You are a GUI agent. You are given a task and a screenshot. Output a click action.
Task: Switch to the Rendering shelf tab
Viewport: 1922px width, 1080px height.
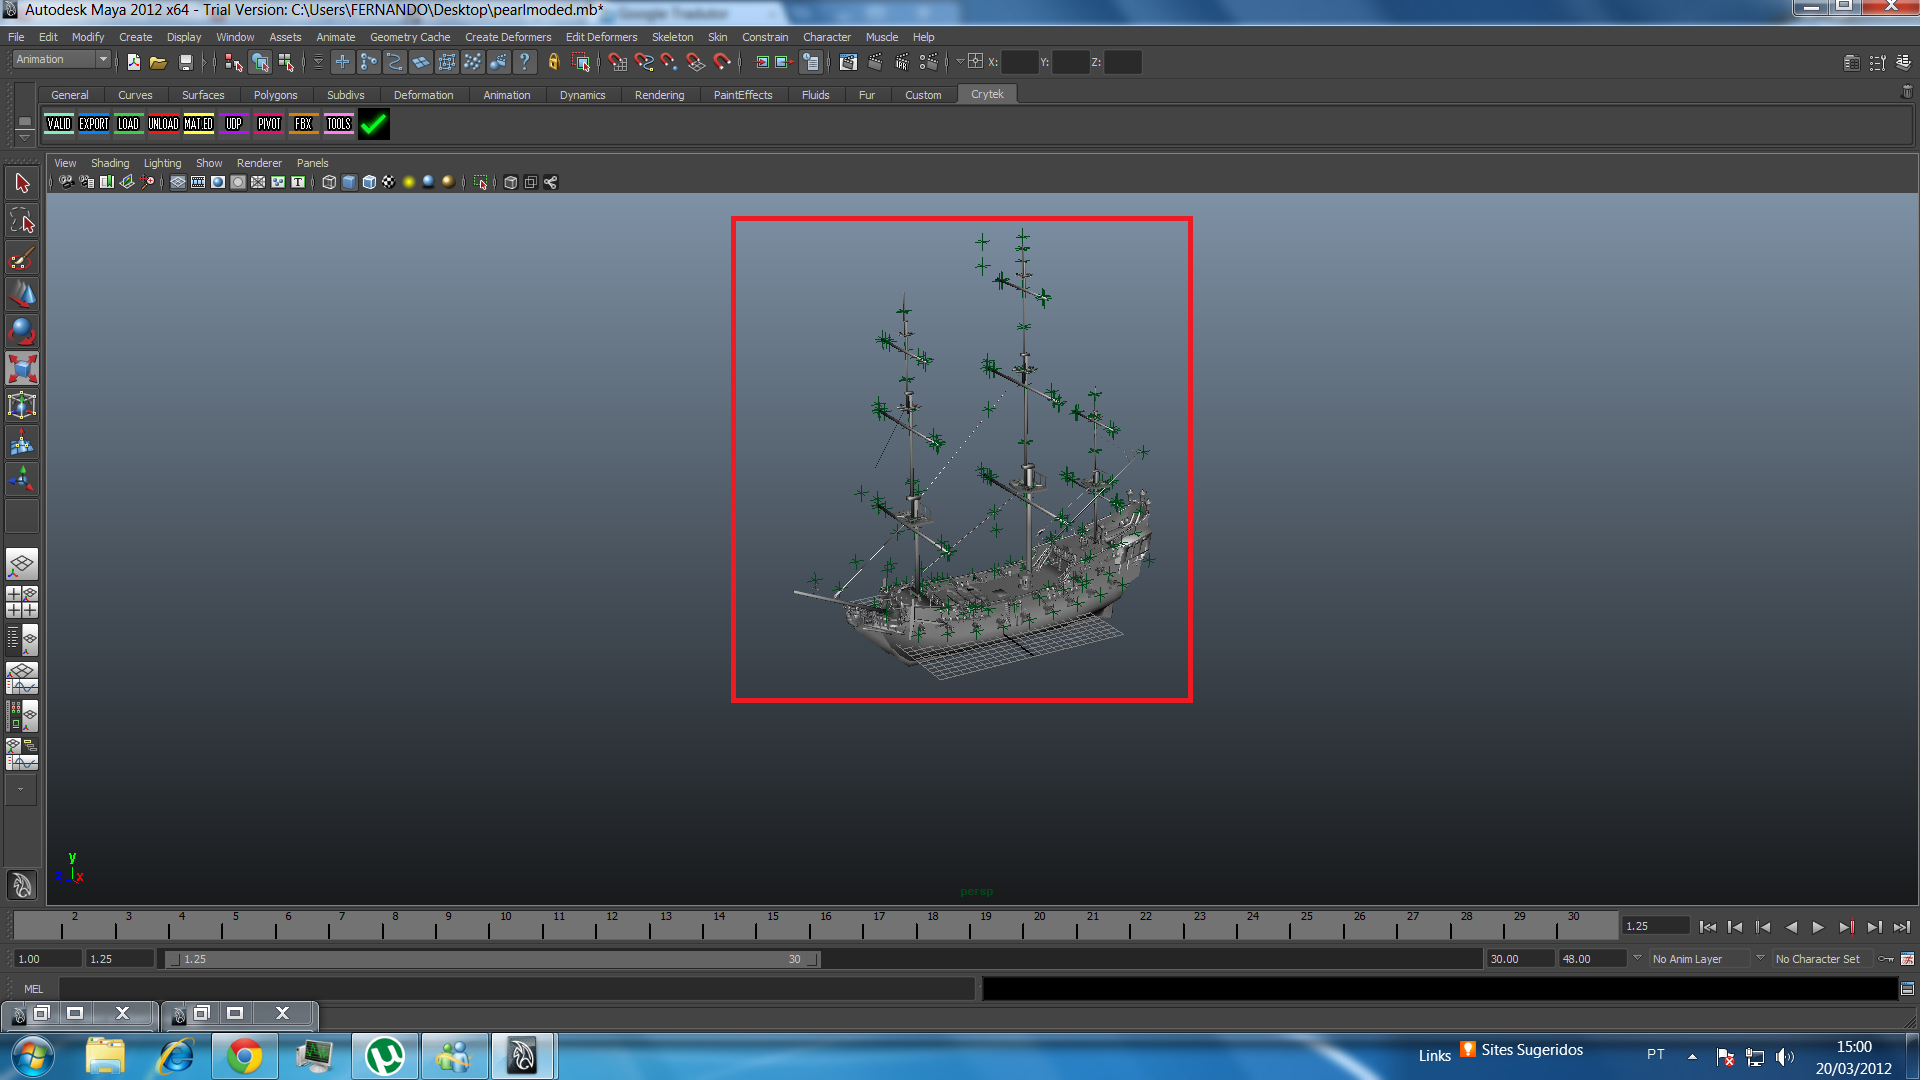(659, 95)
